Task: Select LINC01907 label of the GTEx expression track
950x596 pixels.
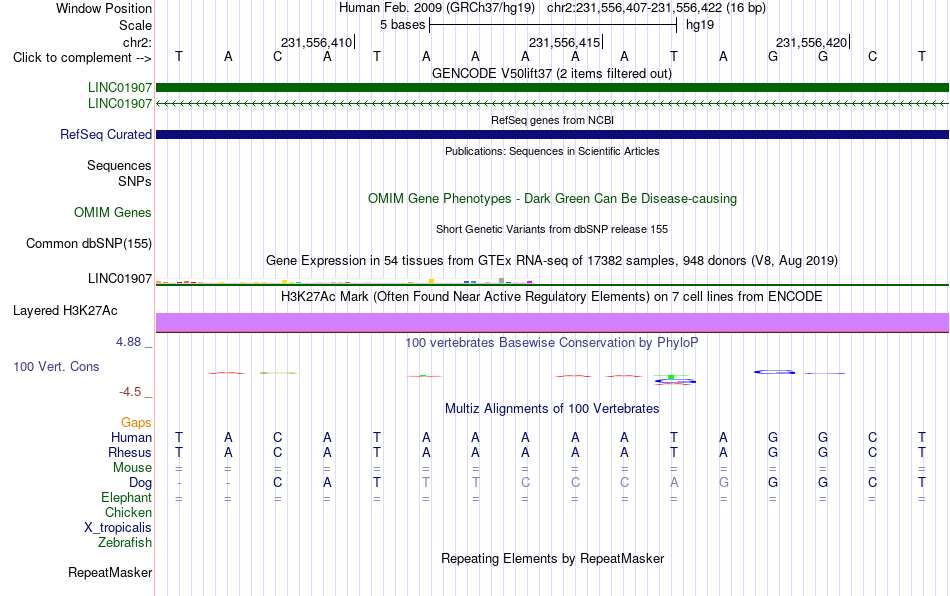Action: tap(120, 279)
